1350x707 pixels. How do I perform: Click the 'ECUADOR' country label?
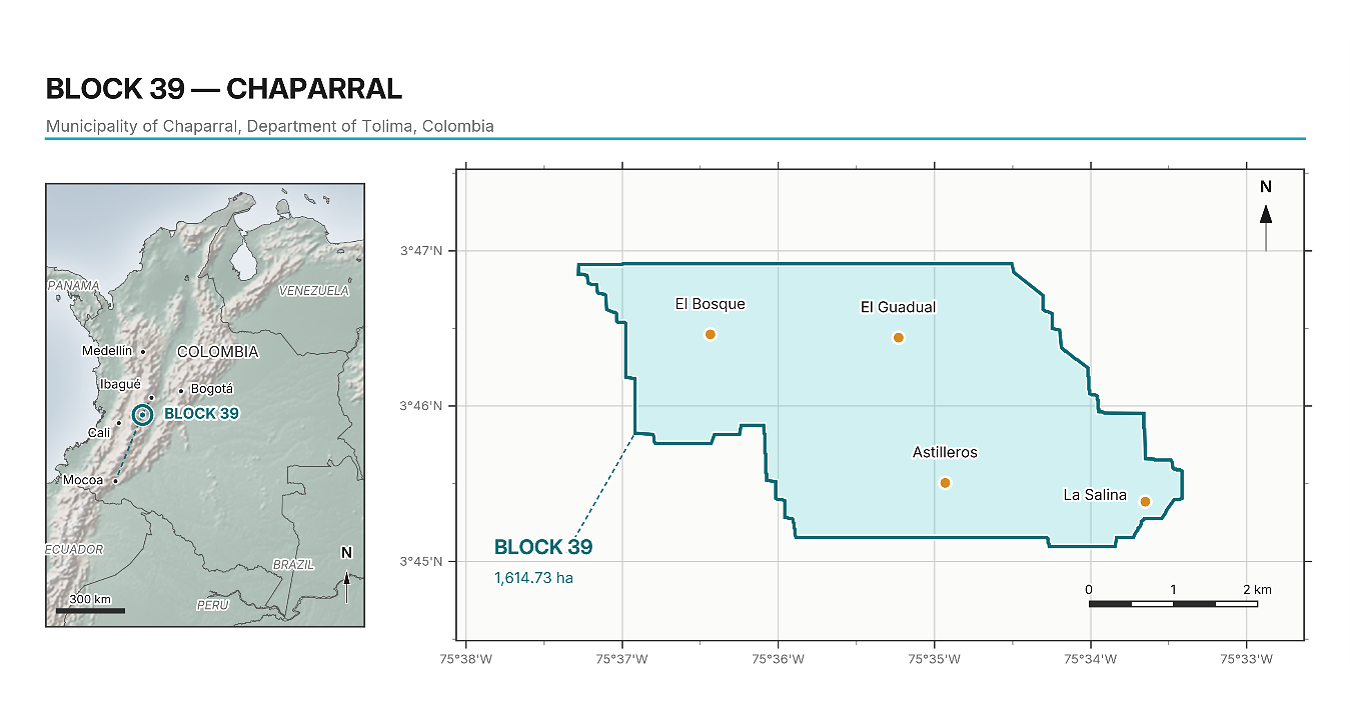pos(75,550)
